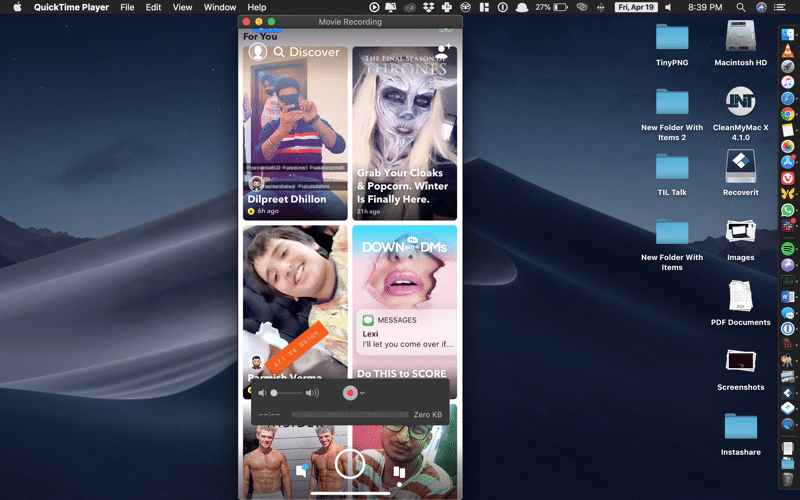The height and width of the screenshot is (500, 800).
Task: Open the Window menu
Action: (219, 7)
